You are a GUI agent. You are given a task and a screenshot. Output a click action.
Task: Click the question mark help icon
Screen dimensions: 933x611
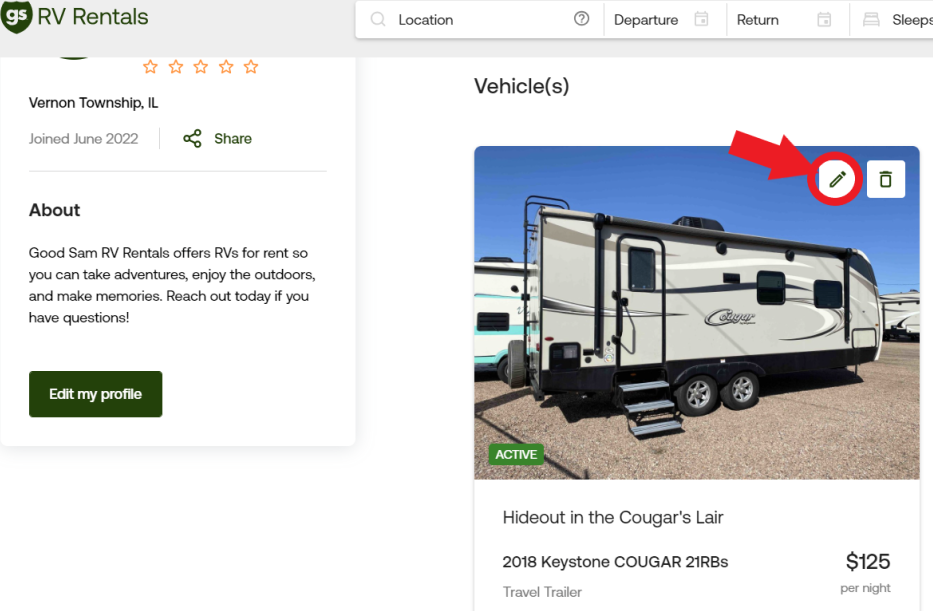coord(581,20)
